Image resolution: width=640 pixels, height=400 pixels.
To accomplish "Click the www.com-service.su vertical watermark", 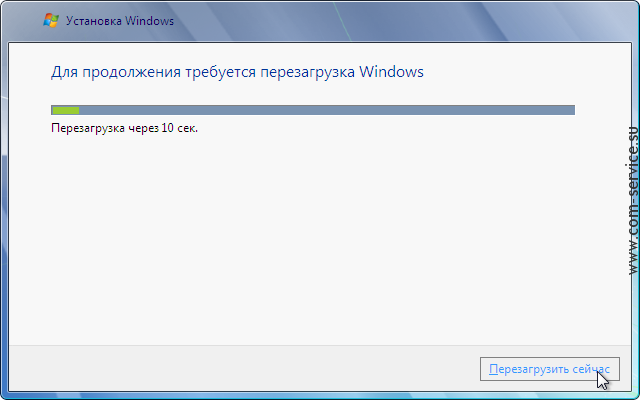I will pos(632,200).
